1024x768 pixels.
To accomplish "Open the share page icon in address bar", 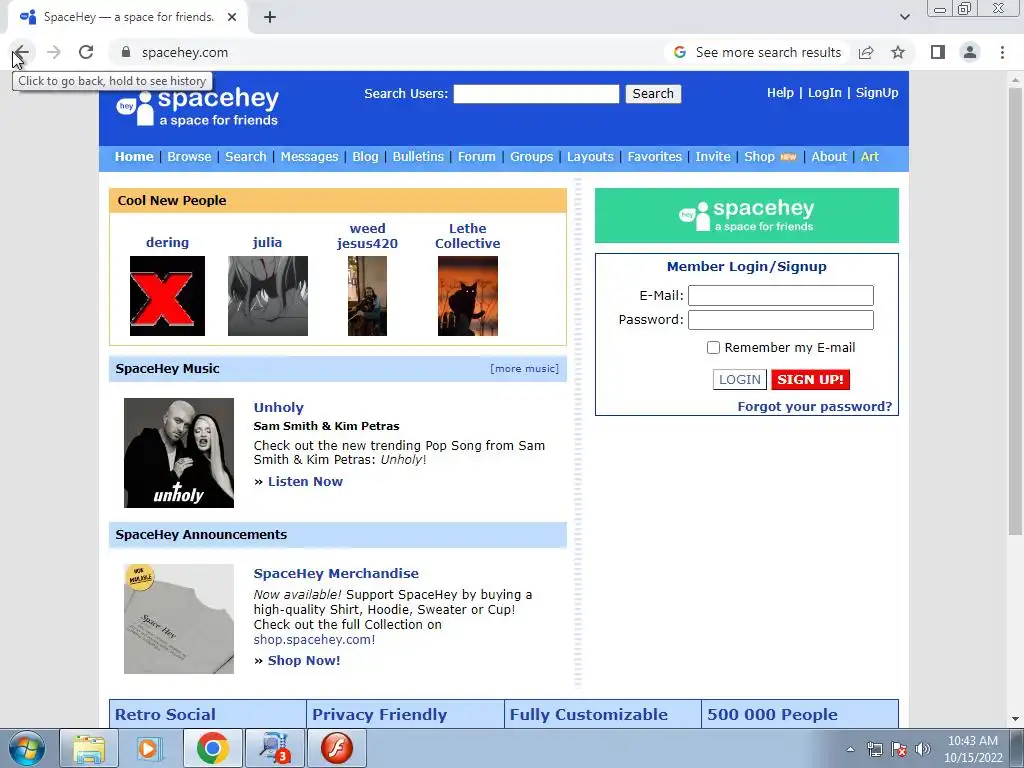I will pyautogui.click(x=866, y=52).
